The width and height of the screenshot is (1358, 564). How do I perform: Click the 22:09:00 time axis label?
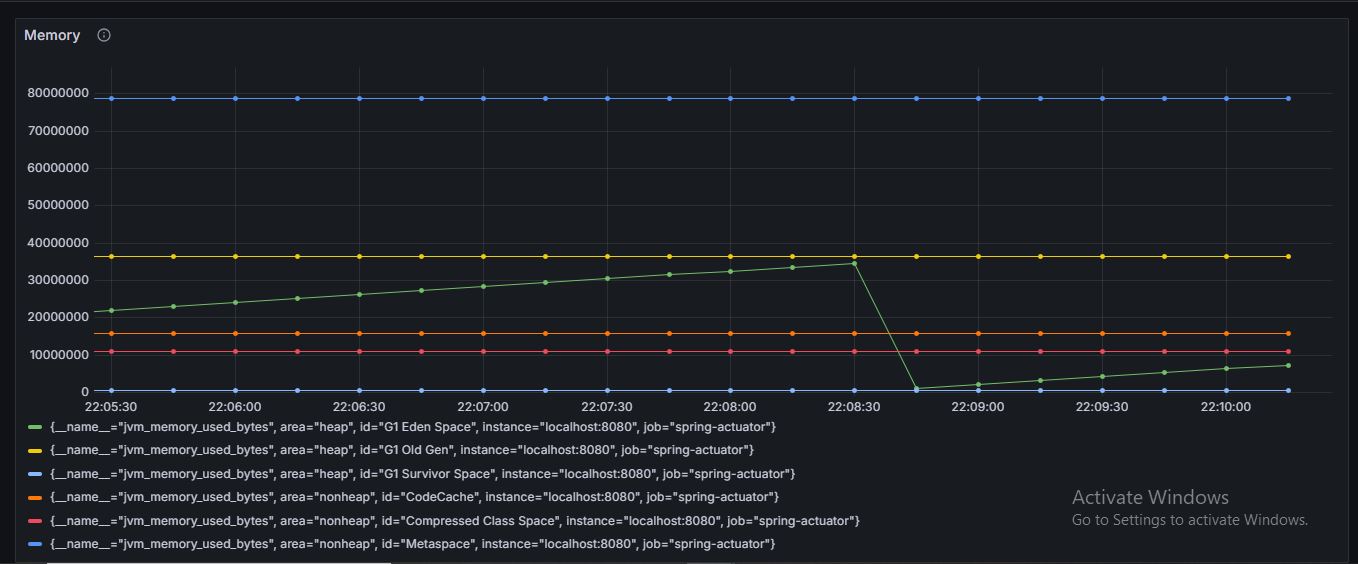(978, 407)
